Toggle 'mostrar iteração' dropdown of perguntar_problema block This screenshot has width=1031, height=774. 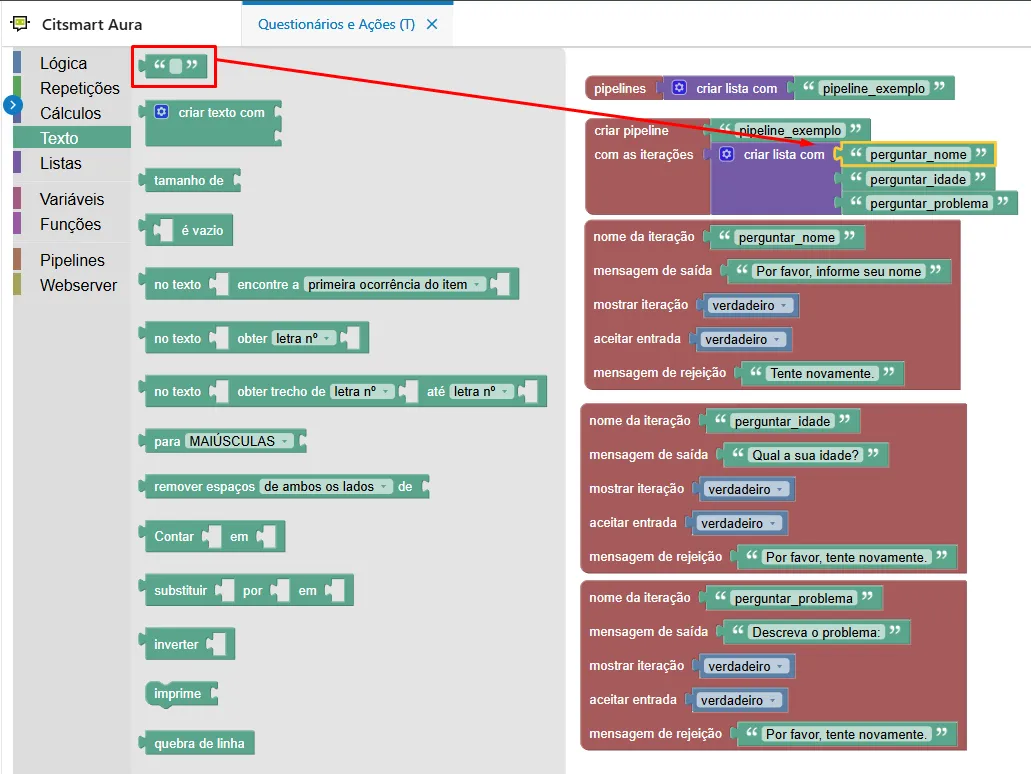(746, 666)
